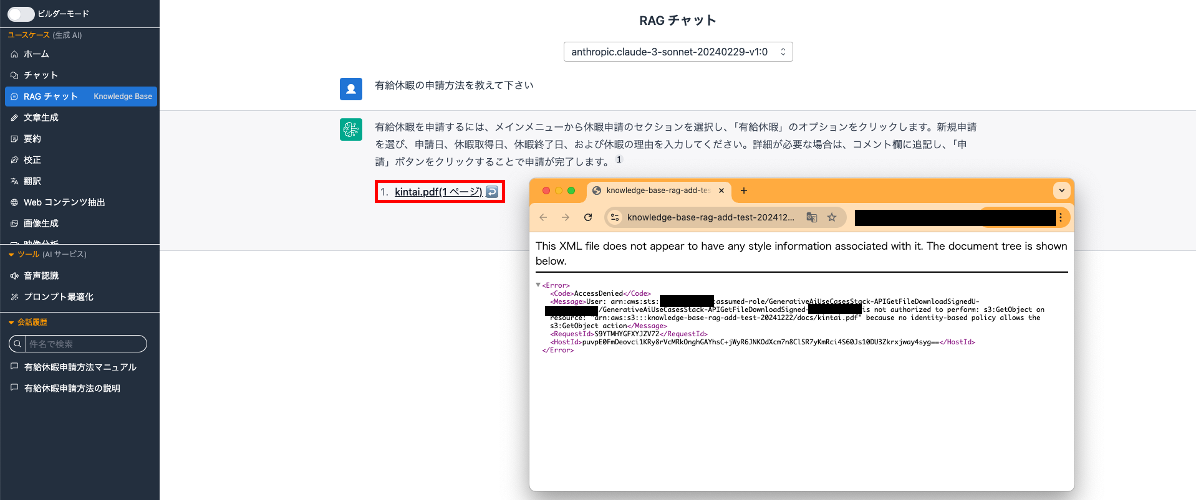Open the 画像生成 use case

point(79,223)
